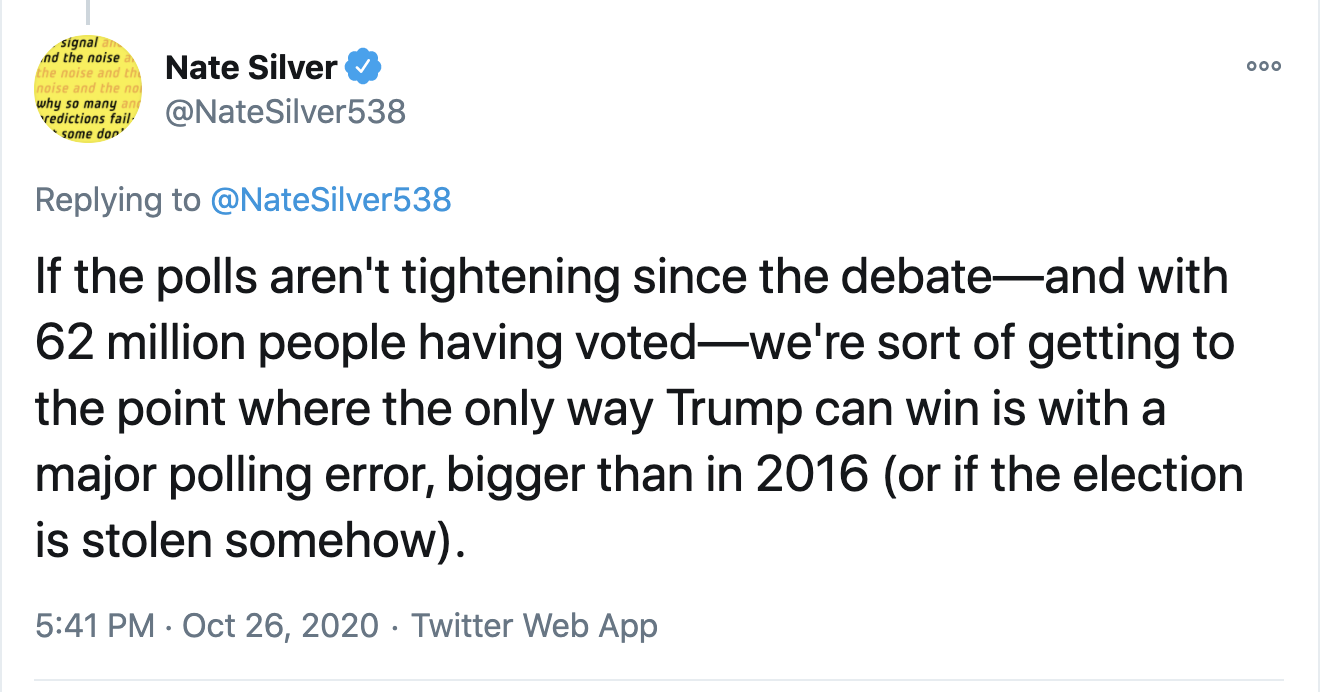Click the thread connector line above the avatar
This screenshot has height=692, width=1320.
click(x=87, y=12)
